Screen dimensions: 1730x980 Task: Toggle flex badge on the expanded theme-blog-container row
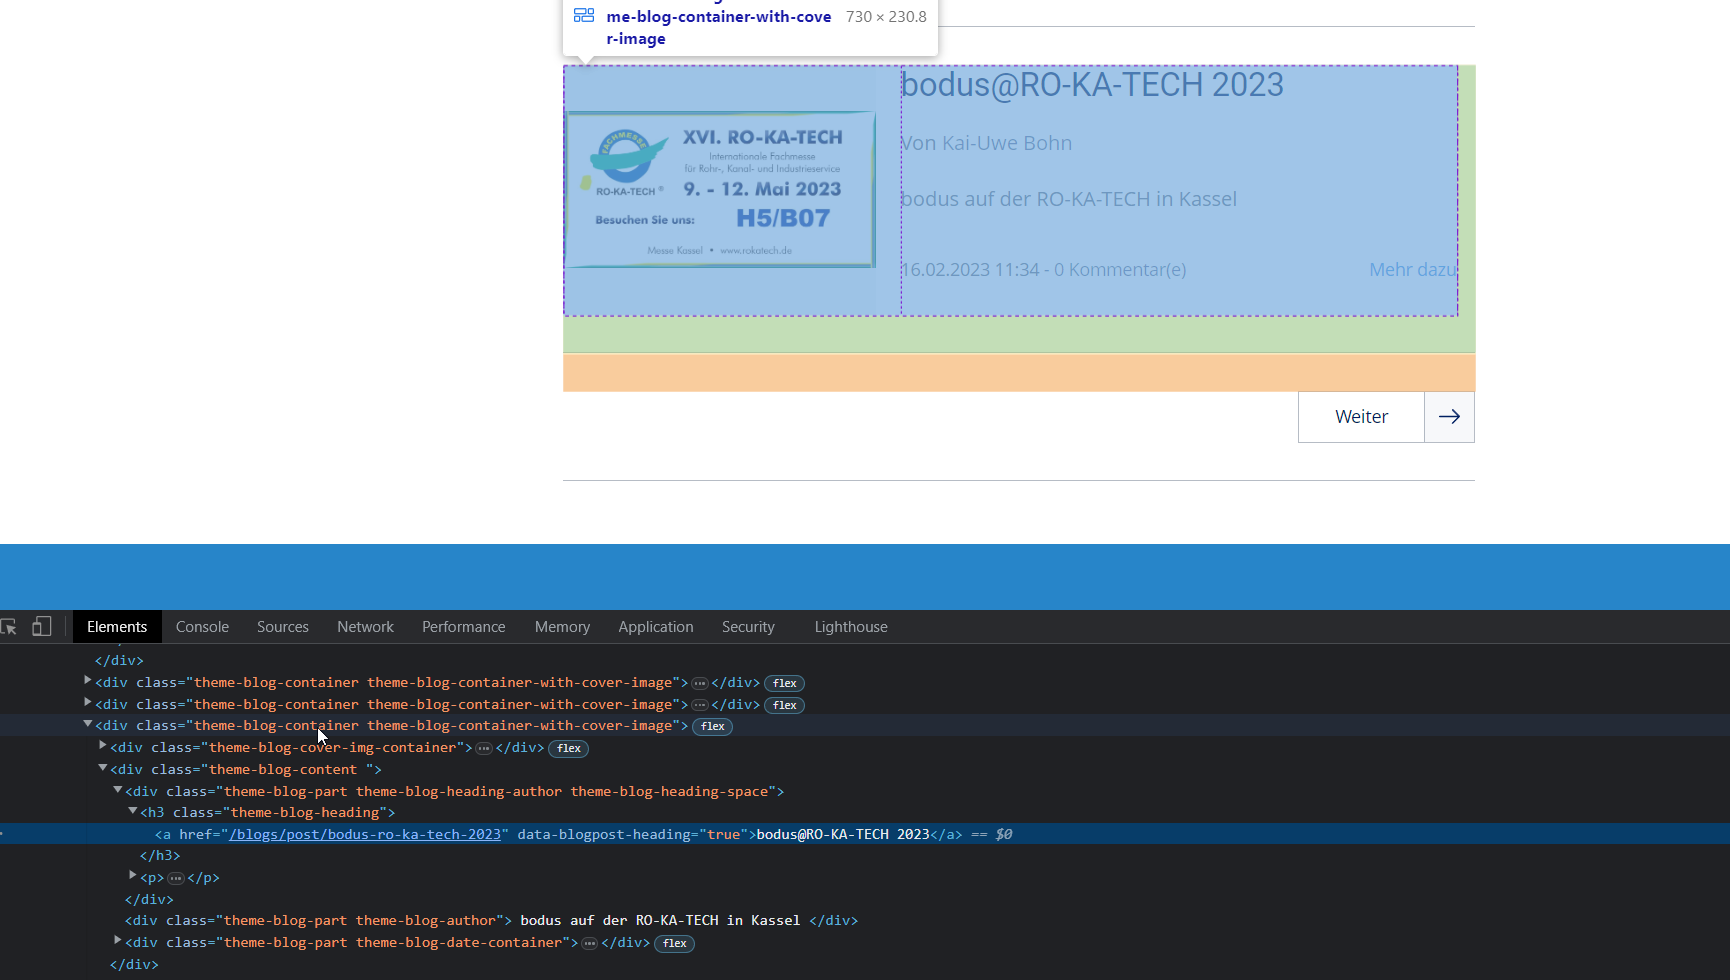pos(713,727)
